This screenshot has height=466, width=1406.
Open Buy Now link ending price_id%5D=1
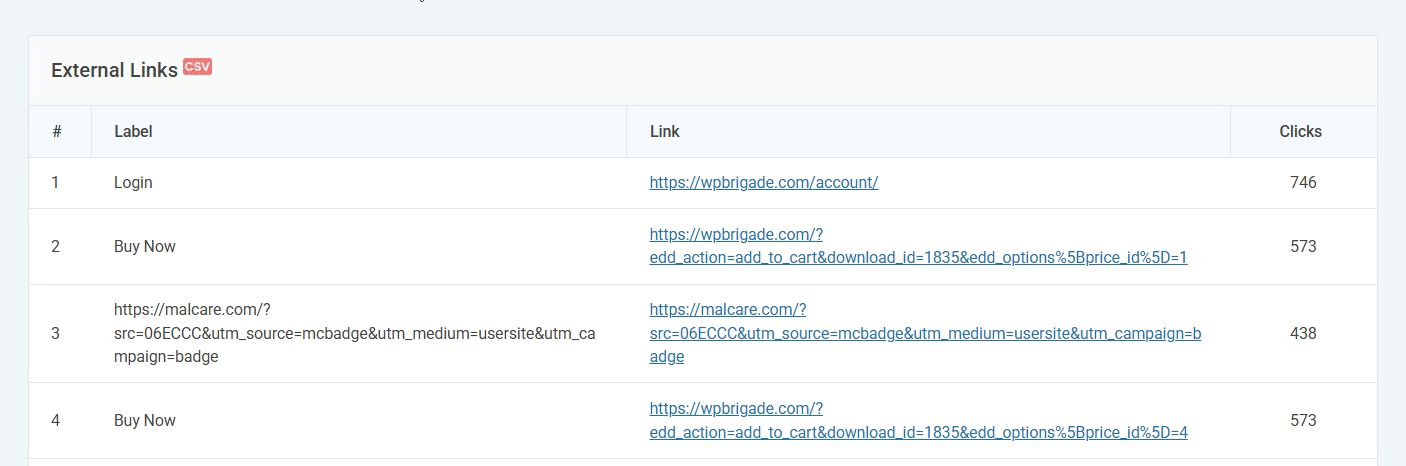(918, 246)
